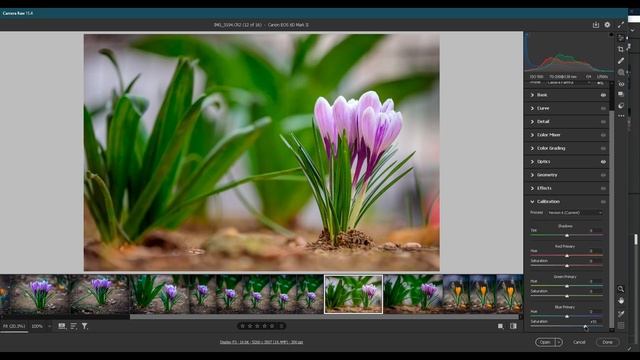640x360 pixels.
Task: Toggle the grid overlay icon
Action: point(621,325)
